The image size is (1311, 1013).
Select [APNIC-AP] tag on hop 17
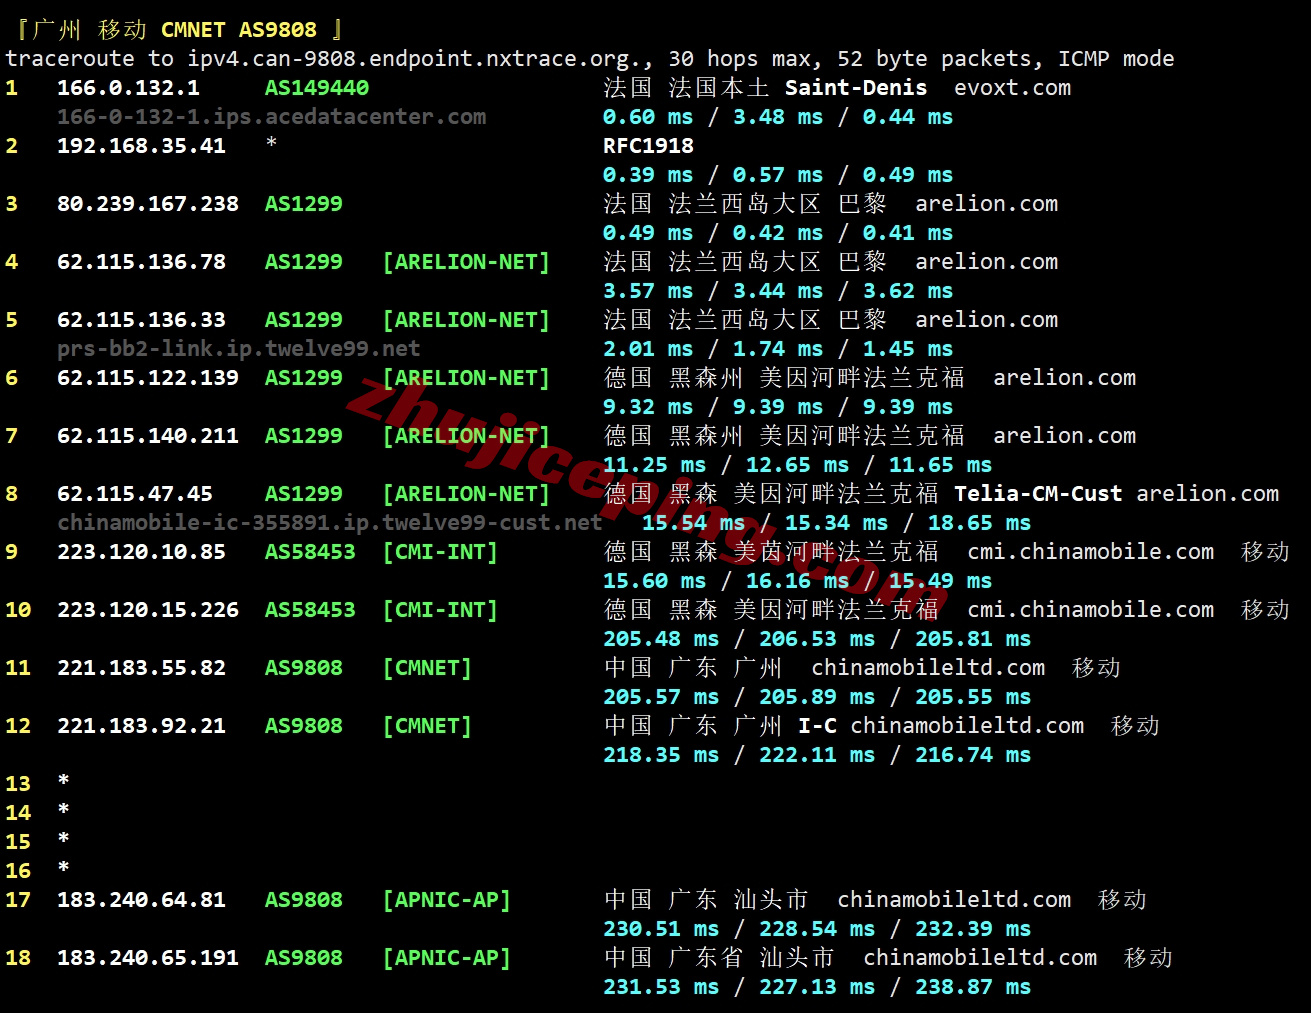446,900
